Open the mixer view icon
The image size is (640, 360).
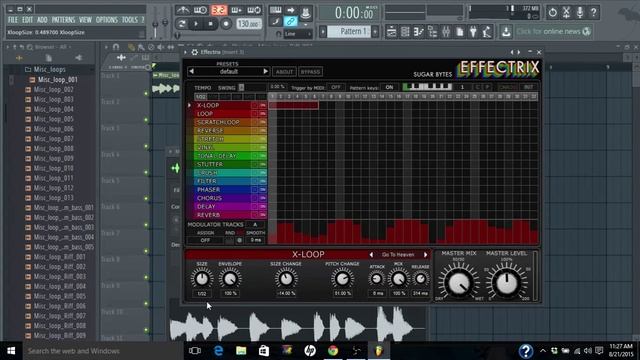(x=446, y=32)
